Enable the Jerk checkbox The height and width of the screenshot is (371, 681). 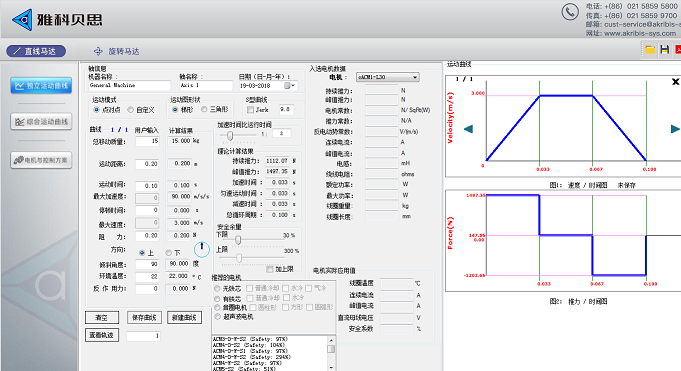coord(250,110)
